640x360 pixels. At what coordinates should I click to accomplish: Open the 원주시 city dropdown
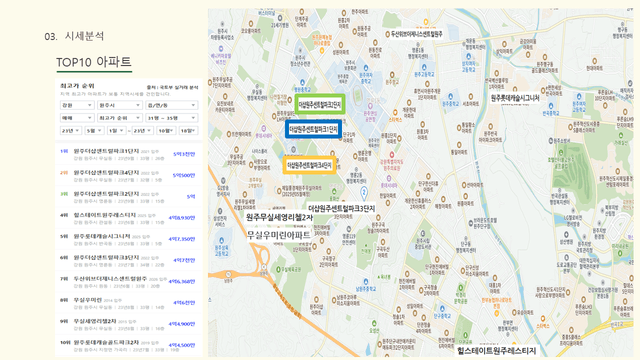pyautogui.click(x=120, y=105)
